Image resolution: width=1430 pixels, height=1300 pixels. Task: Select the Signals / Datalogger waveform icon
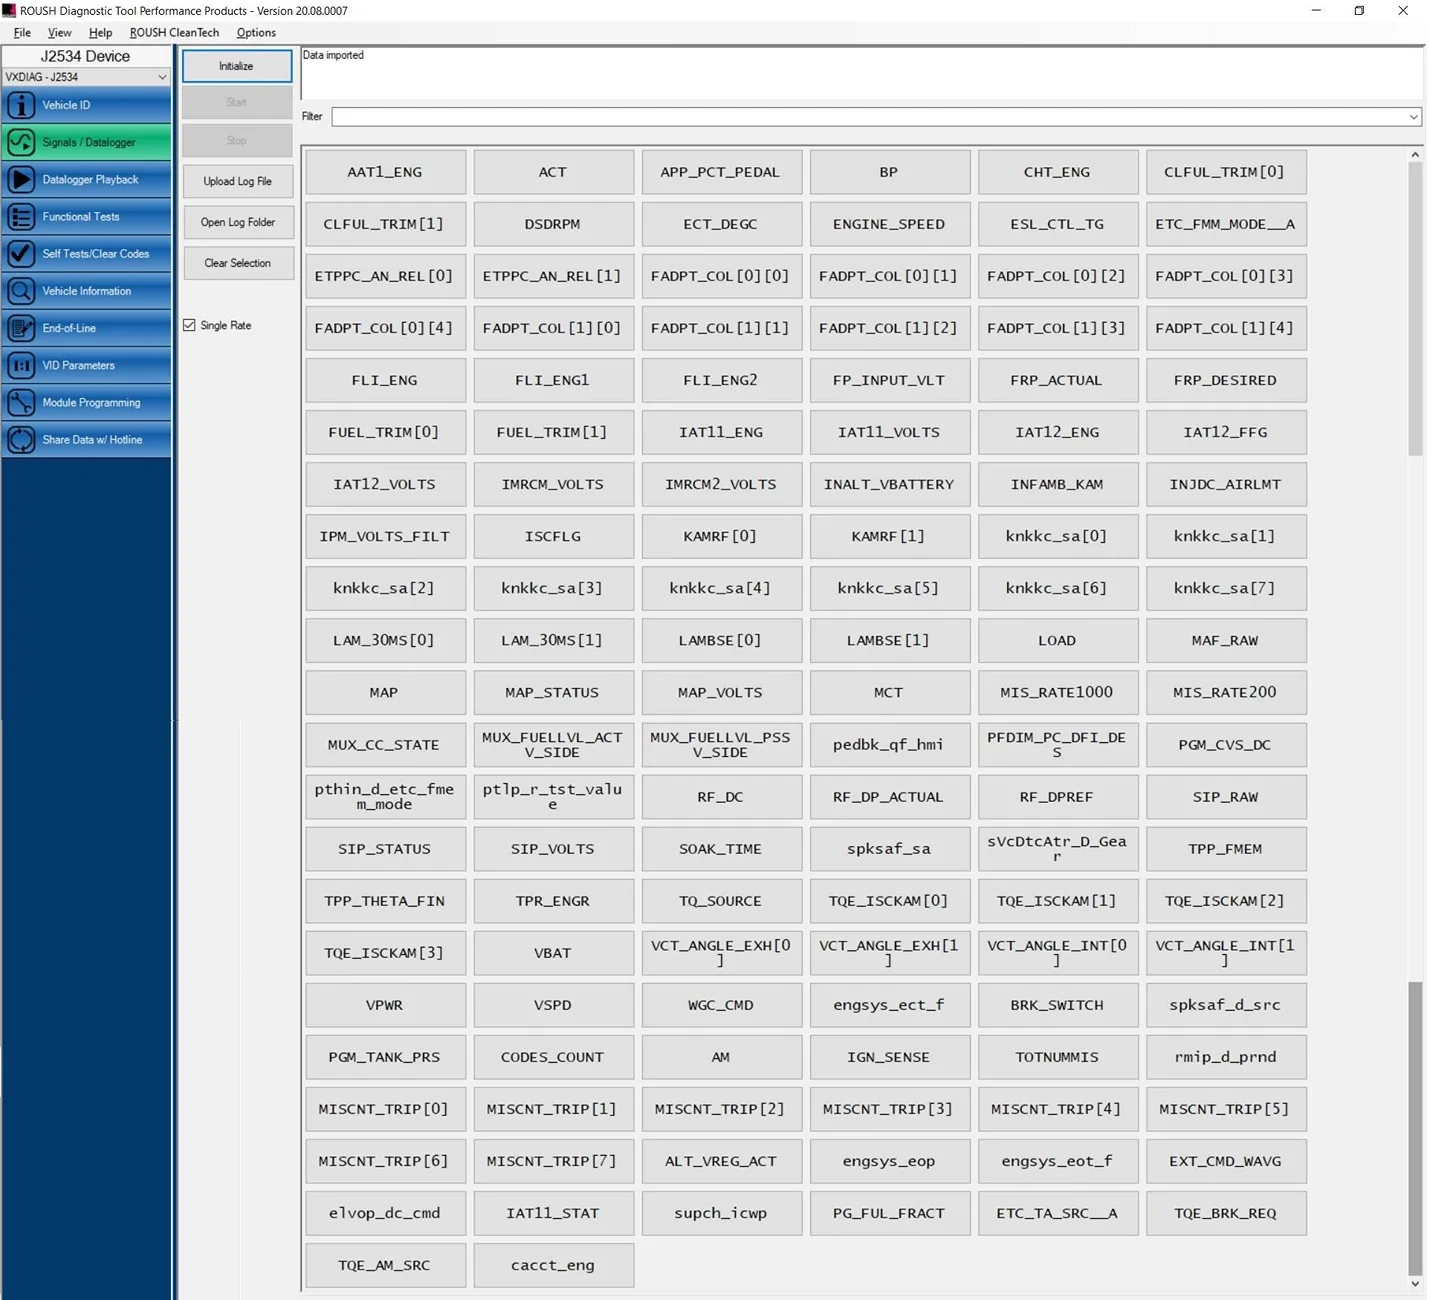pyautogui.click(x=20, y=142)
